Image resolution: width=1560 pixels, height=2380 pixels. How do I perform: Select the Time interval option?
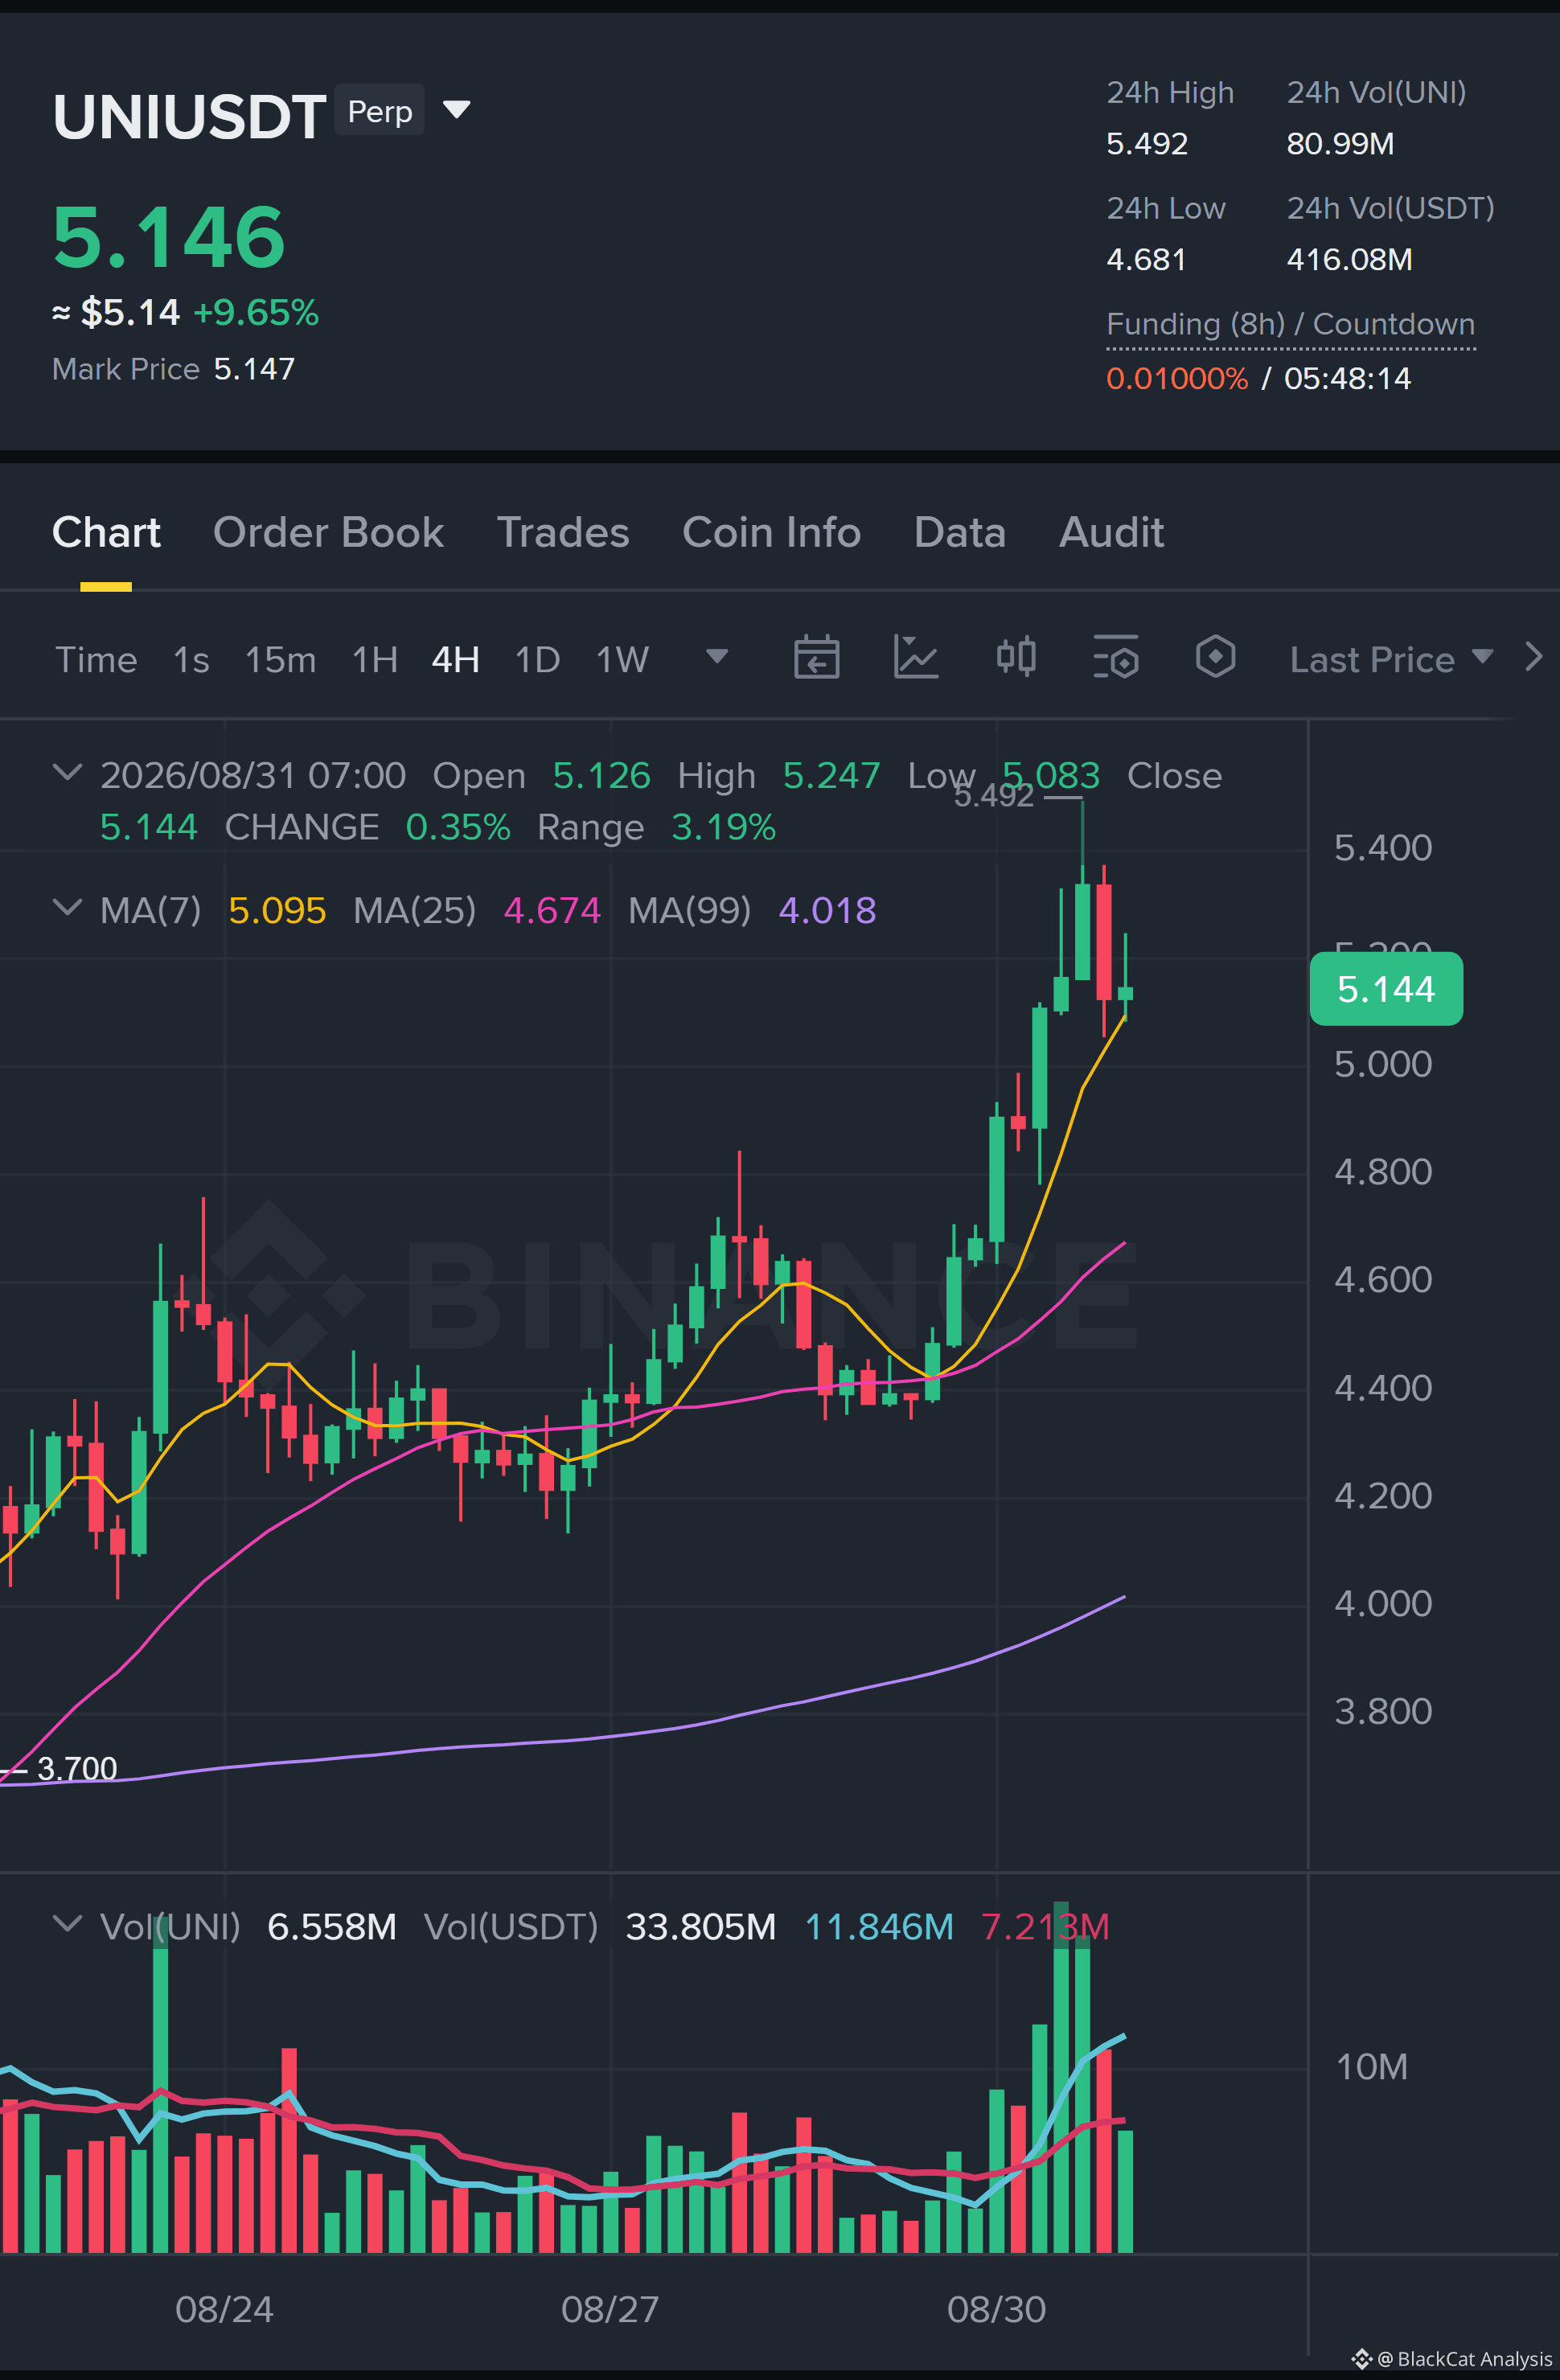(x=96, y=659)
